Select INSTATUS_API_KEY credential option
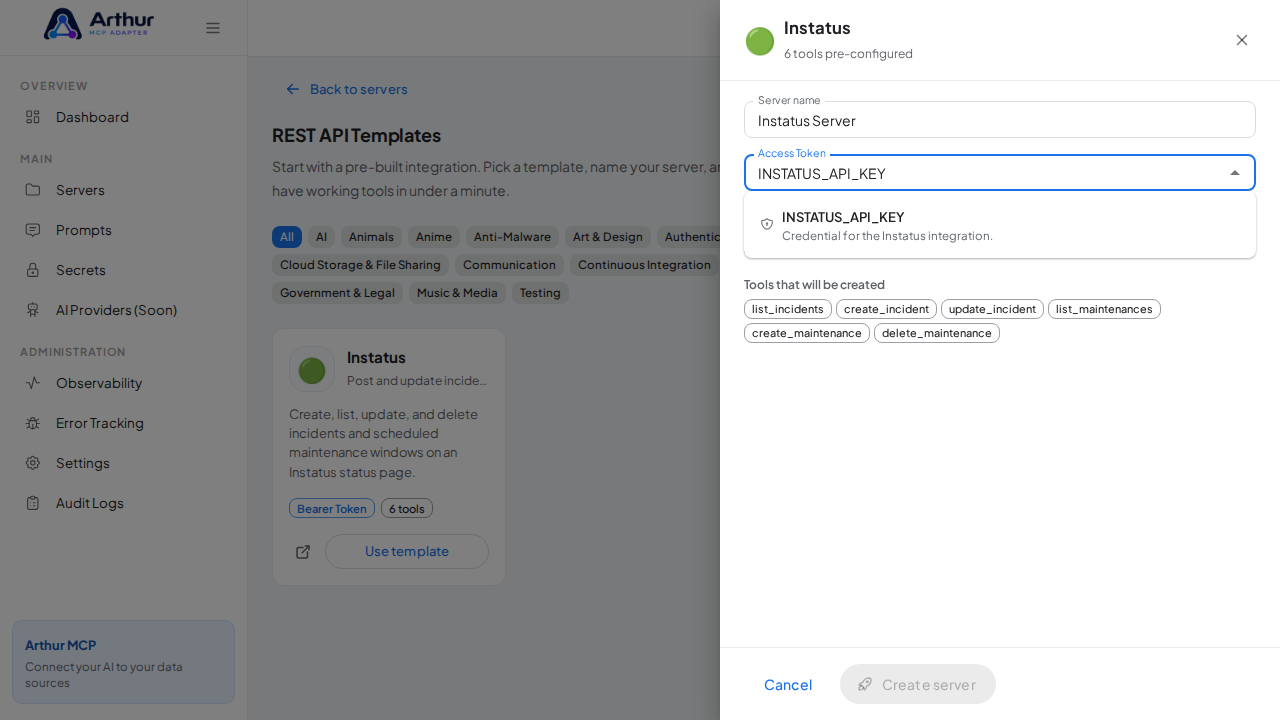 click(x=1000, y=225)
